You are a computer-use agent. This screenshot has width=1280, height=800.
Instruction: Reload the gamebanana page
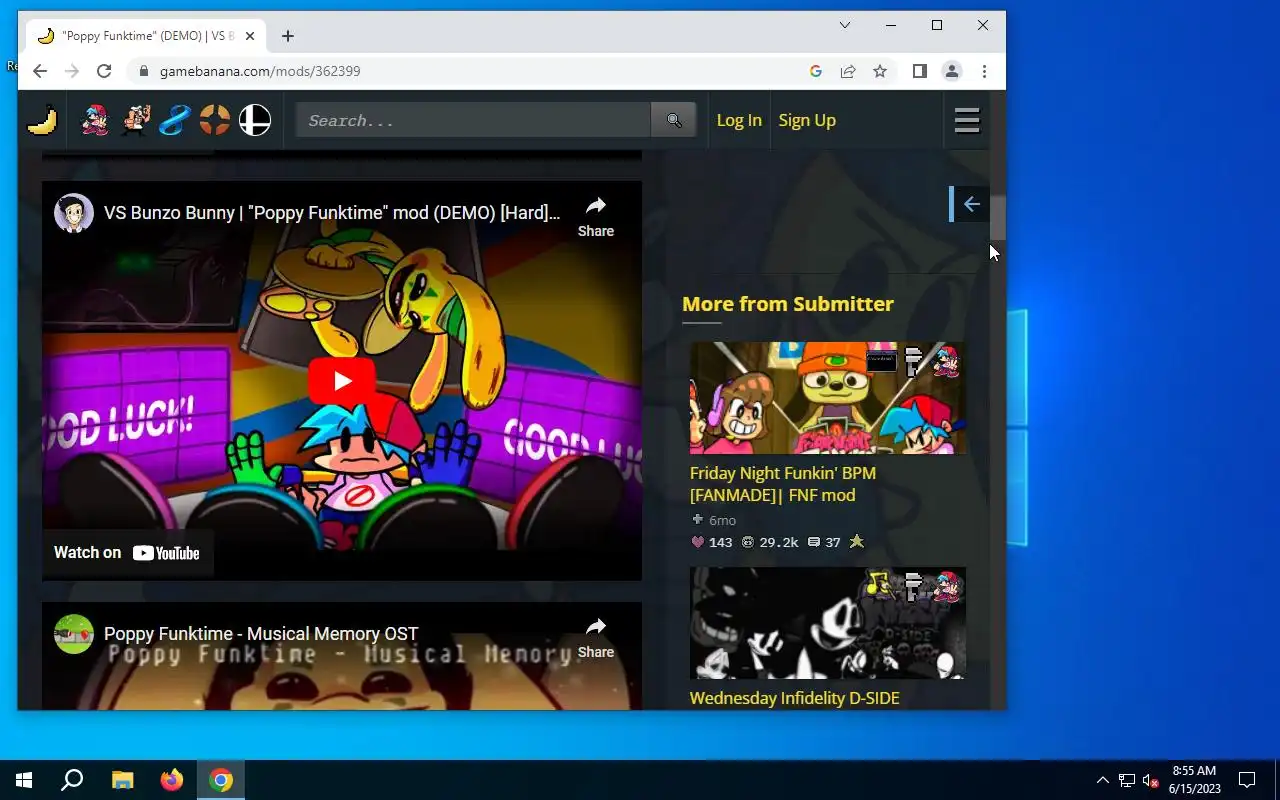[104, 71]
